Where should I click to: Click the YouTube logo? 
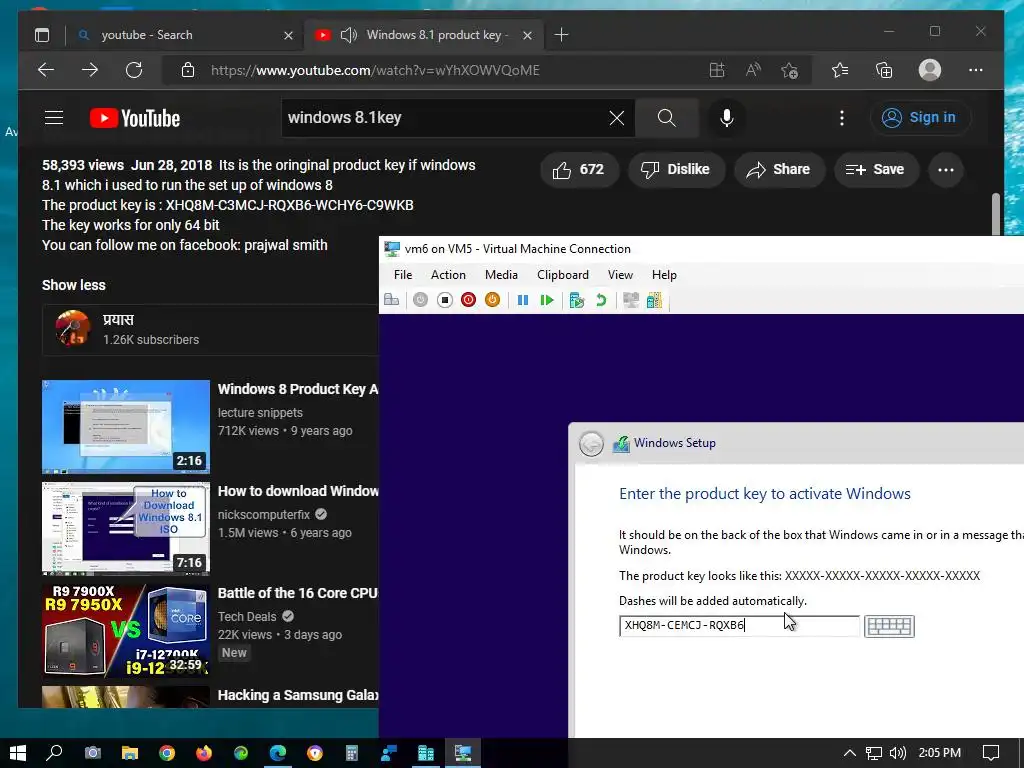[135, 118]
